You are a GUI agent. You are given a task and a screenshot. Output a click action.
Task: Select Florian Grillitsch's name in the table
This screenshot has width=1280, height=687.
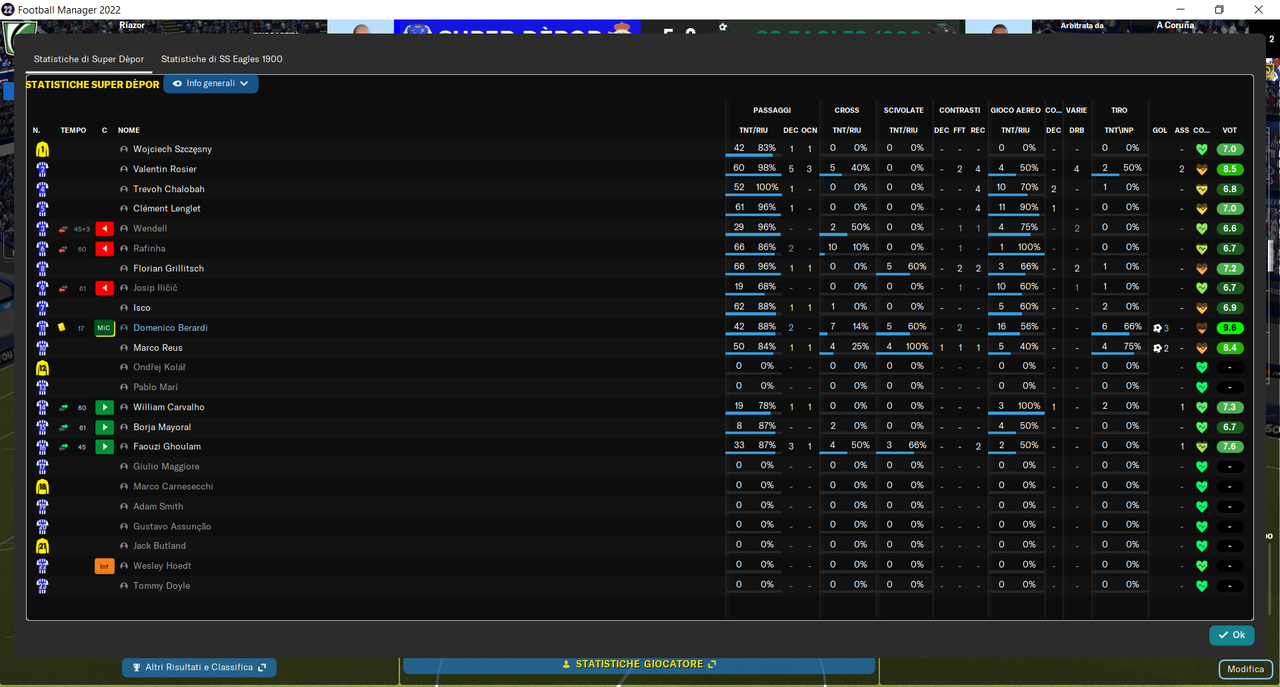click(168, 268)
